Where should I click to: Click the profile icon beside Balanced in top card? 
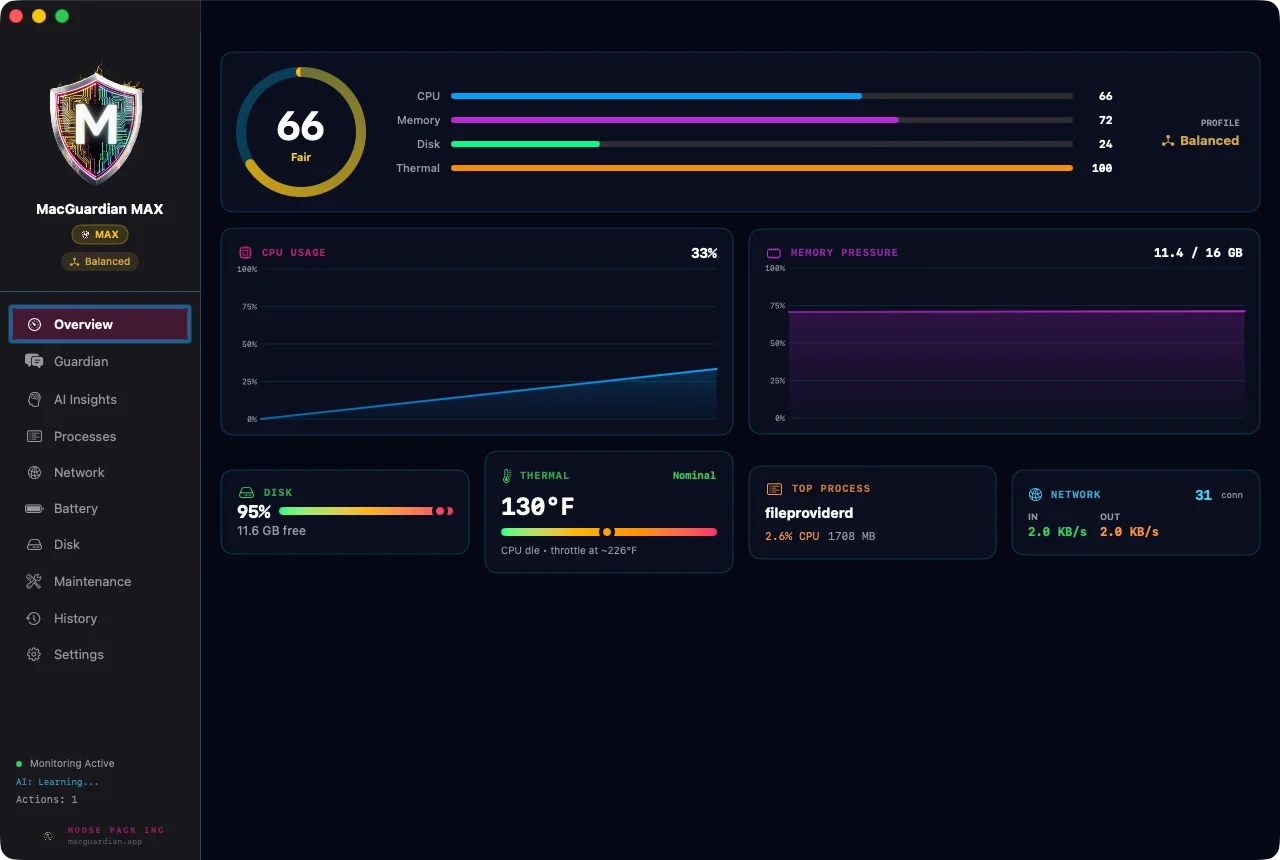(1167, 141)
